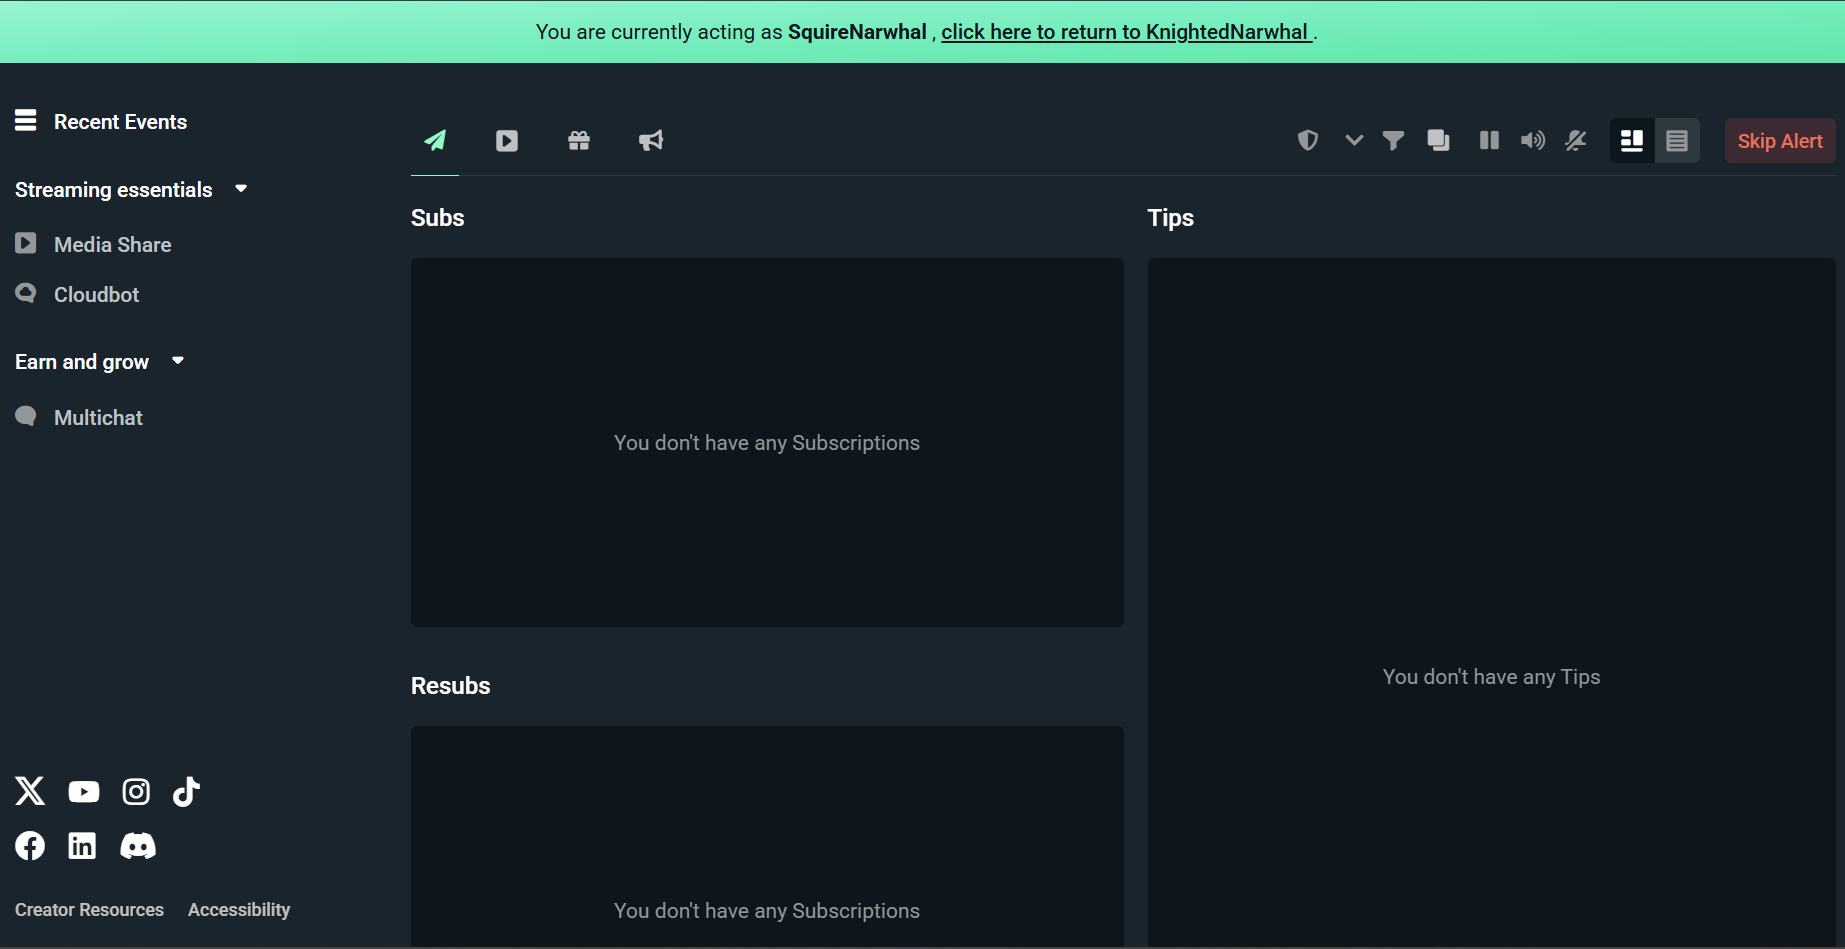The width and height of the screenshot is (1845, 949).
Task: Activate the shield safe mode icon
Action: tap(1307, 140)
